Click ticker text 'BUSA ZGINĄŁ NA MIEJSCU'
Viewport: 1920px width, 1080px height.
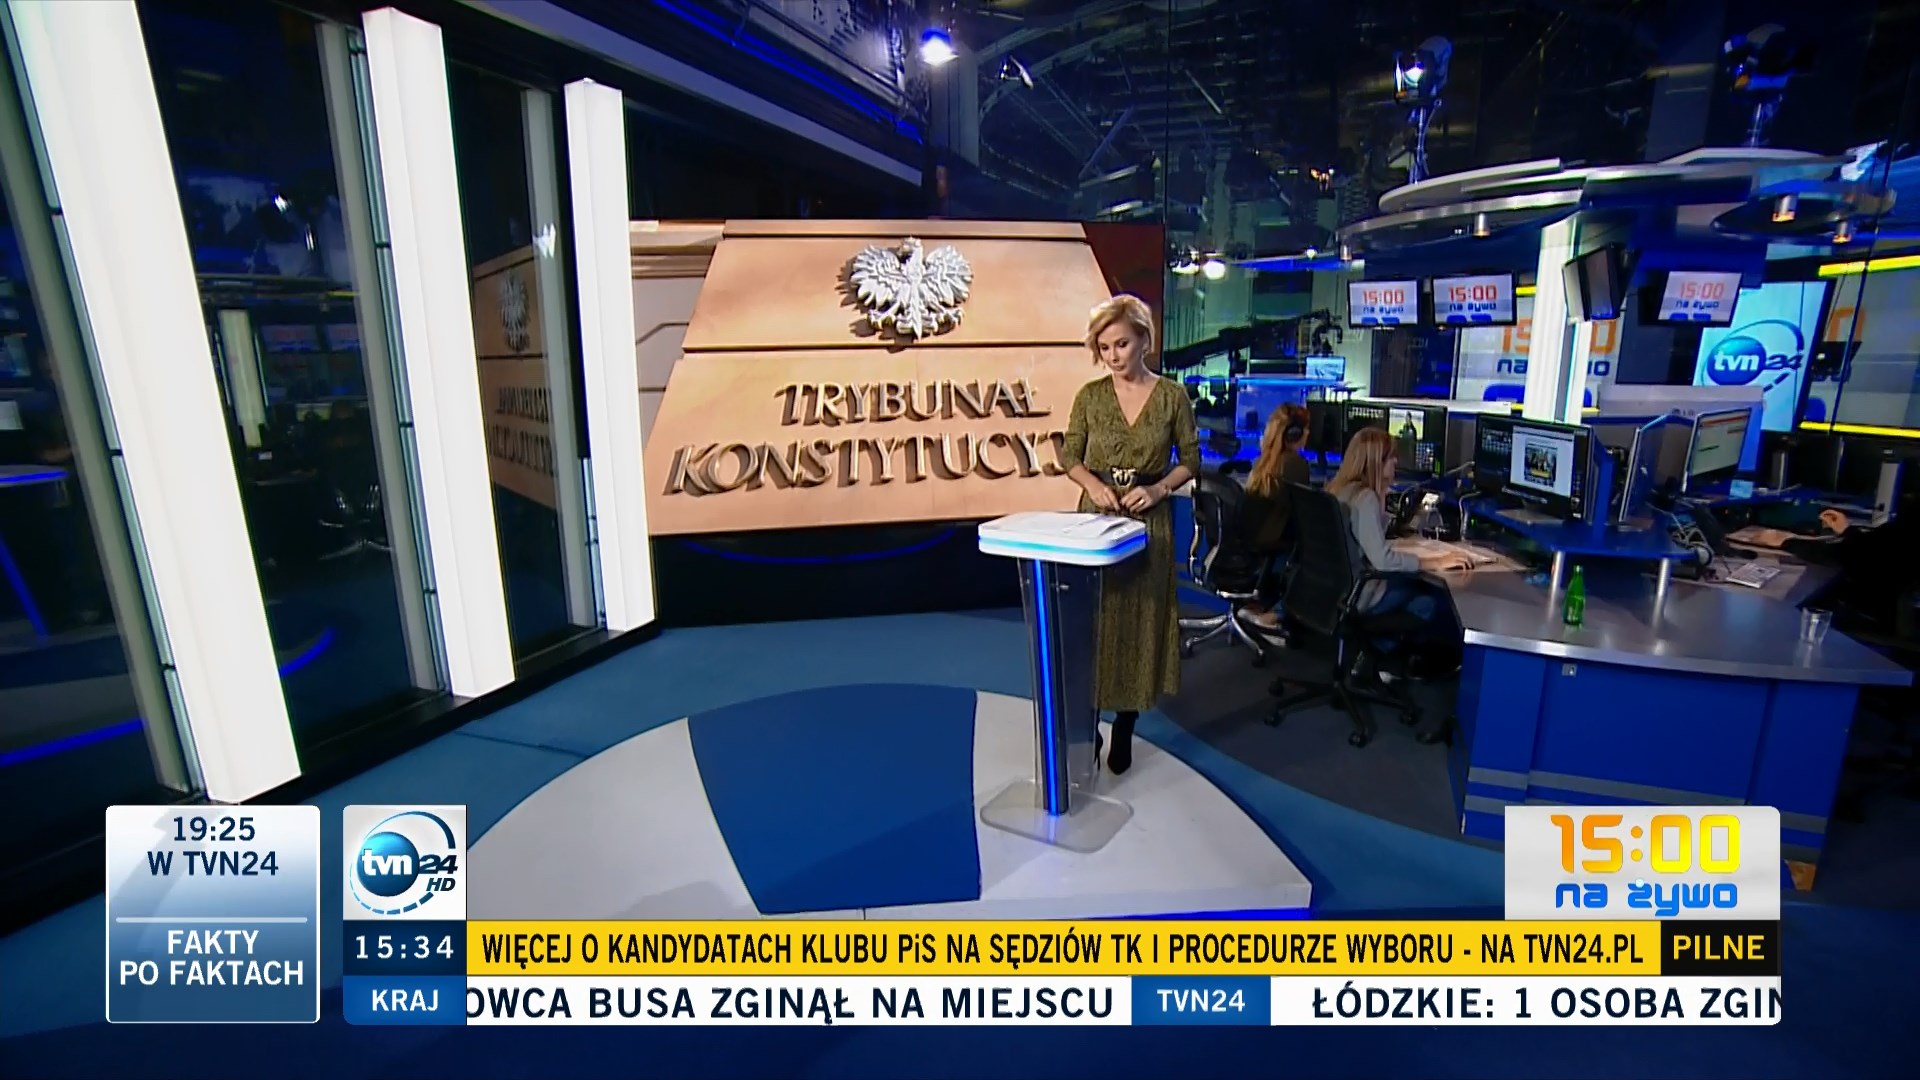850,1002
